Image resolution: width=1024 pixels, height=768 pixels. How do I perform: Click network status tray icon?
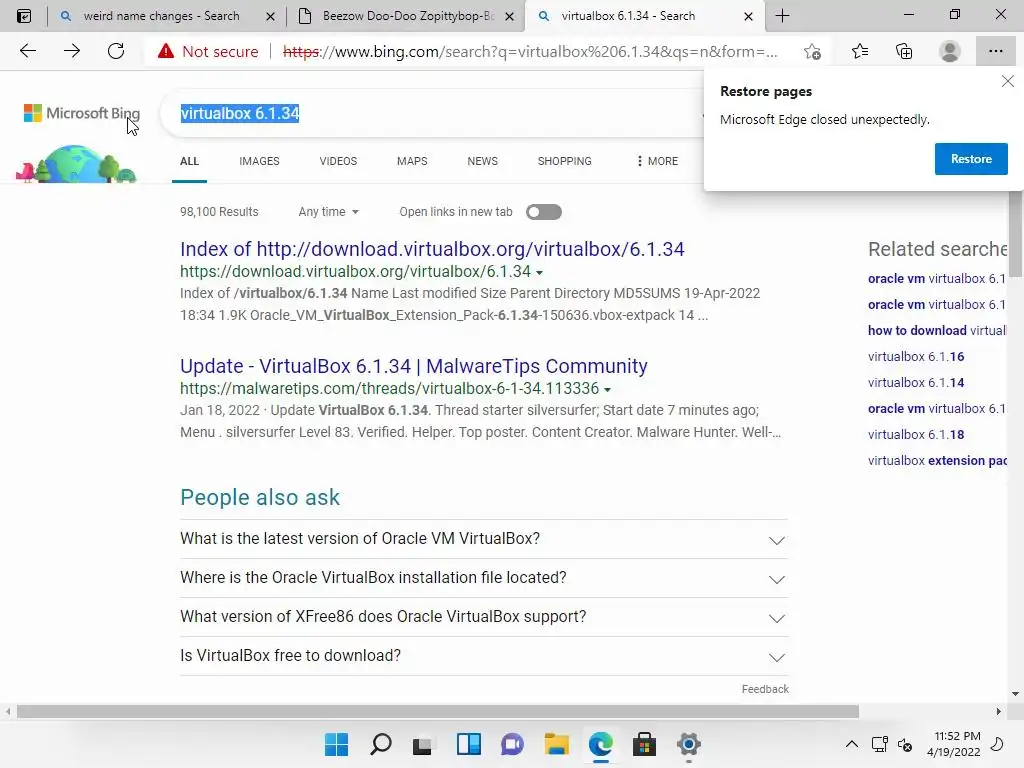pos(880,744)
